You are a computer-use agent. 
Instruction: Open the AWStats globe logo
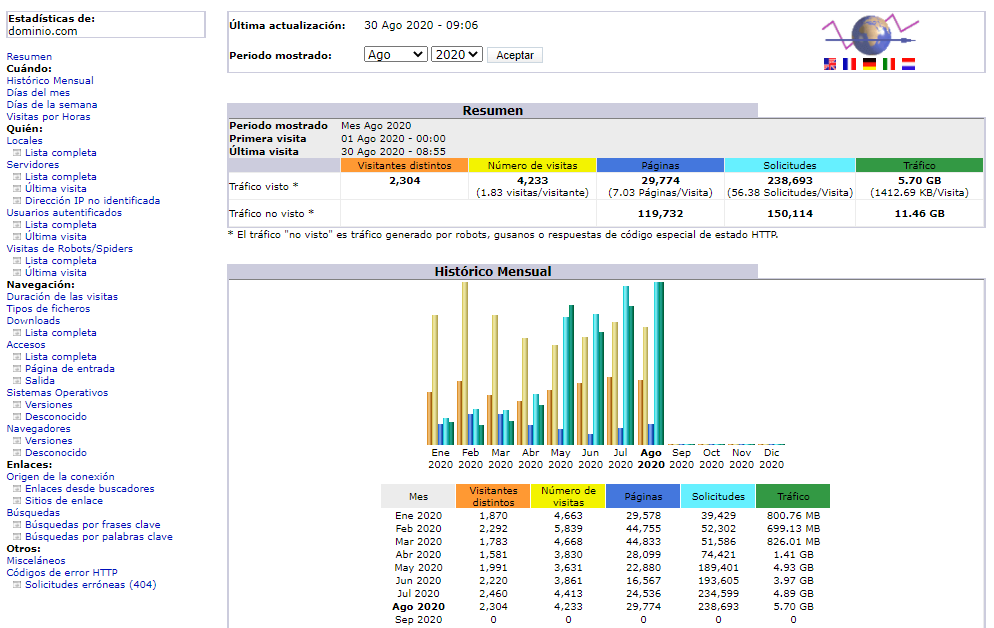click(870, 35)
